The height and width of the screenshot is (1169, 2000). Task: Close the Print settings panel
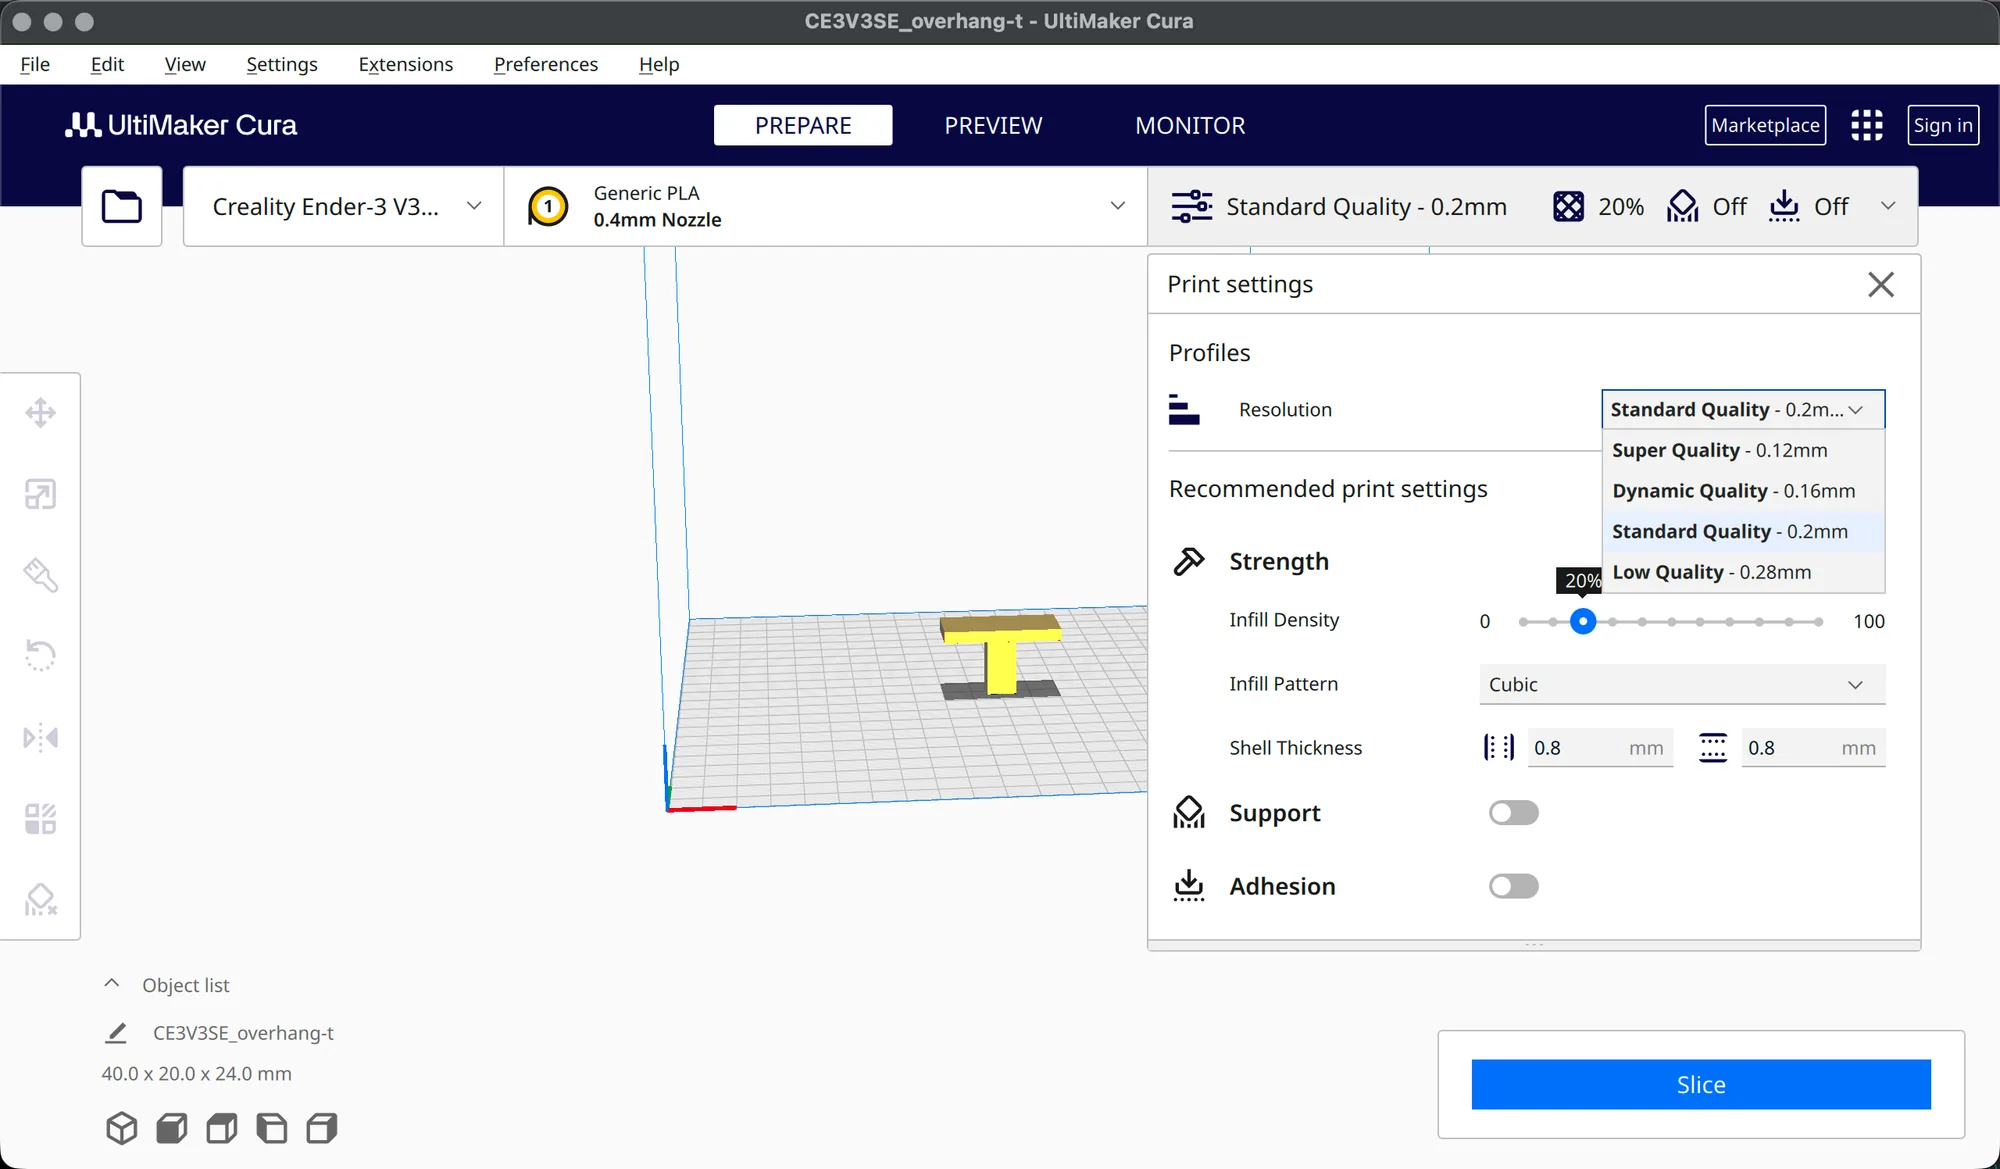point(1881,284)
